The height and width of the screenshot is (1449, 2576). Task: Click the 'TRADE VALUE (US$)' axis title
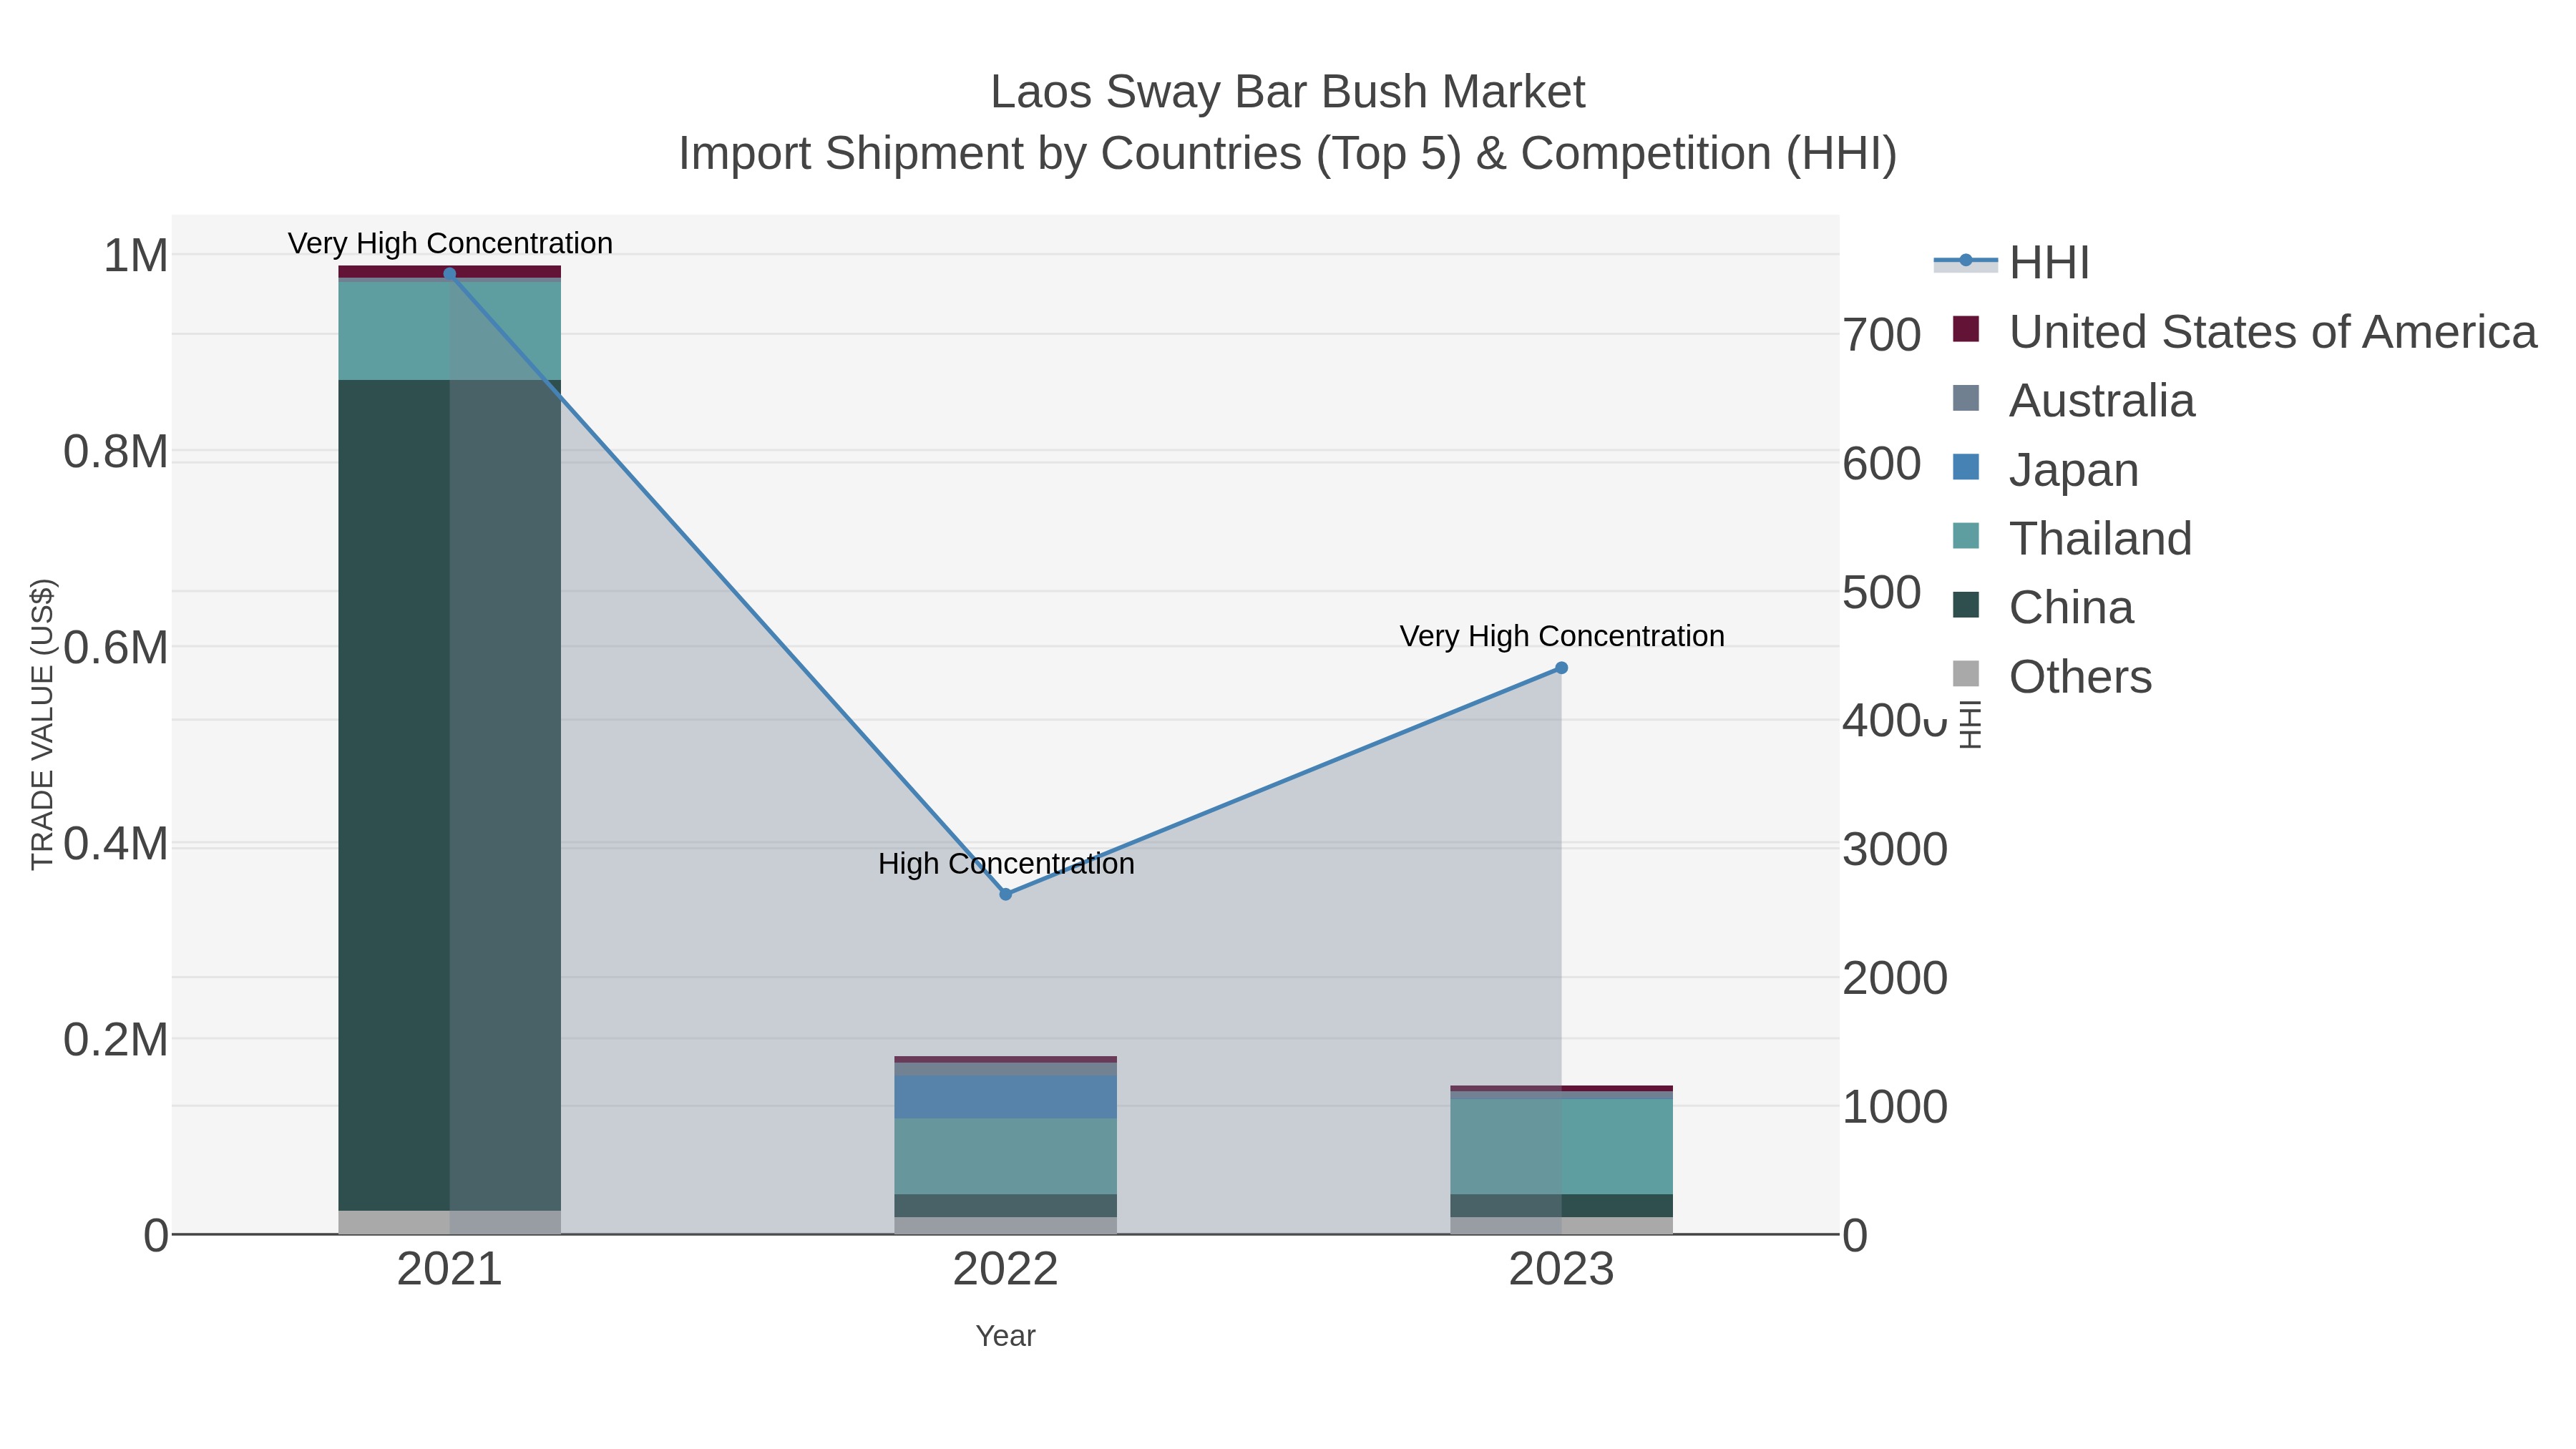42,724
